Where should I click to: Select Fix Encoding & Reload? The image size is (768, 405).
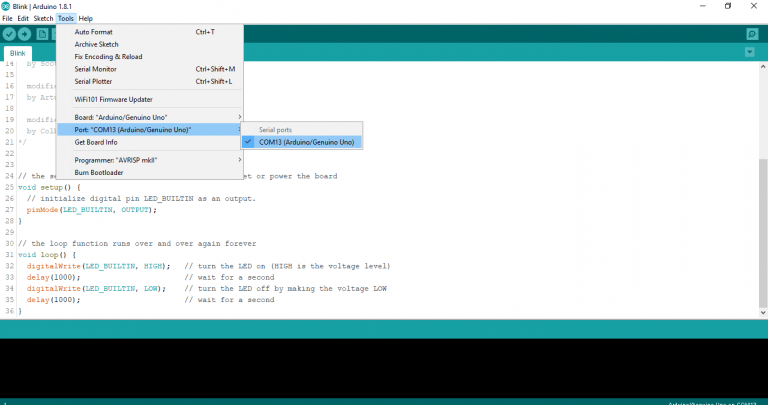(150, 56)
